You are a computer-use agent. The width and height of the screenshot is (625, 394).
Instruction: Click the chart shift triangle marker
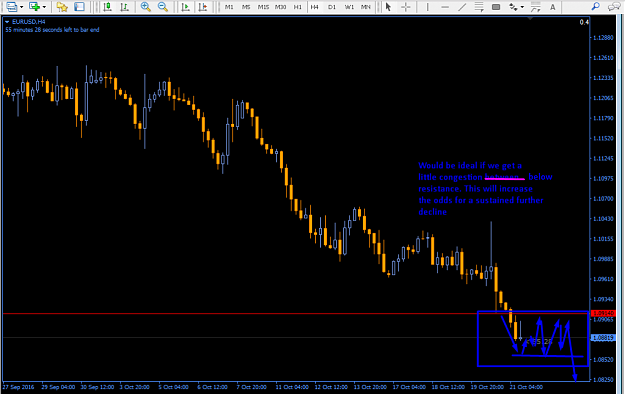(x=530, y=18)
